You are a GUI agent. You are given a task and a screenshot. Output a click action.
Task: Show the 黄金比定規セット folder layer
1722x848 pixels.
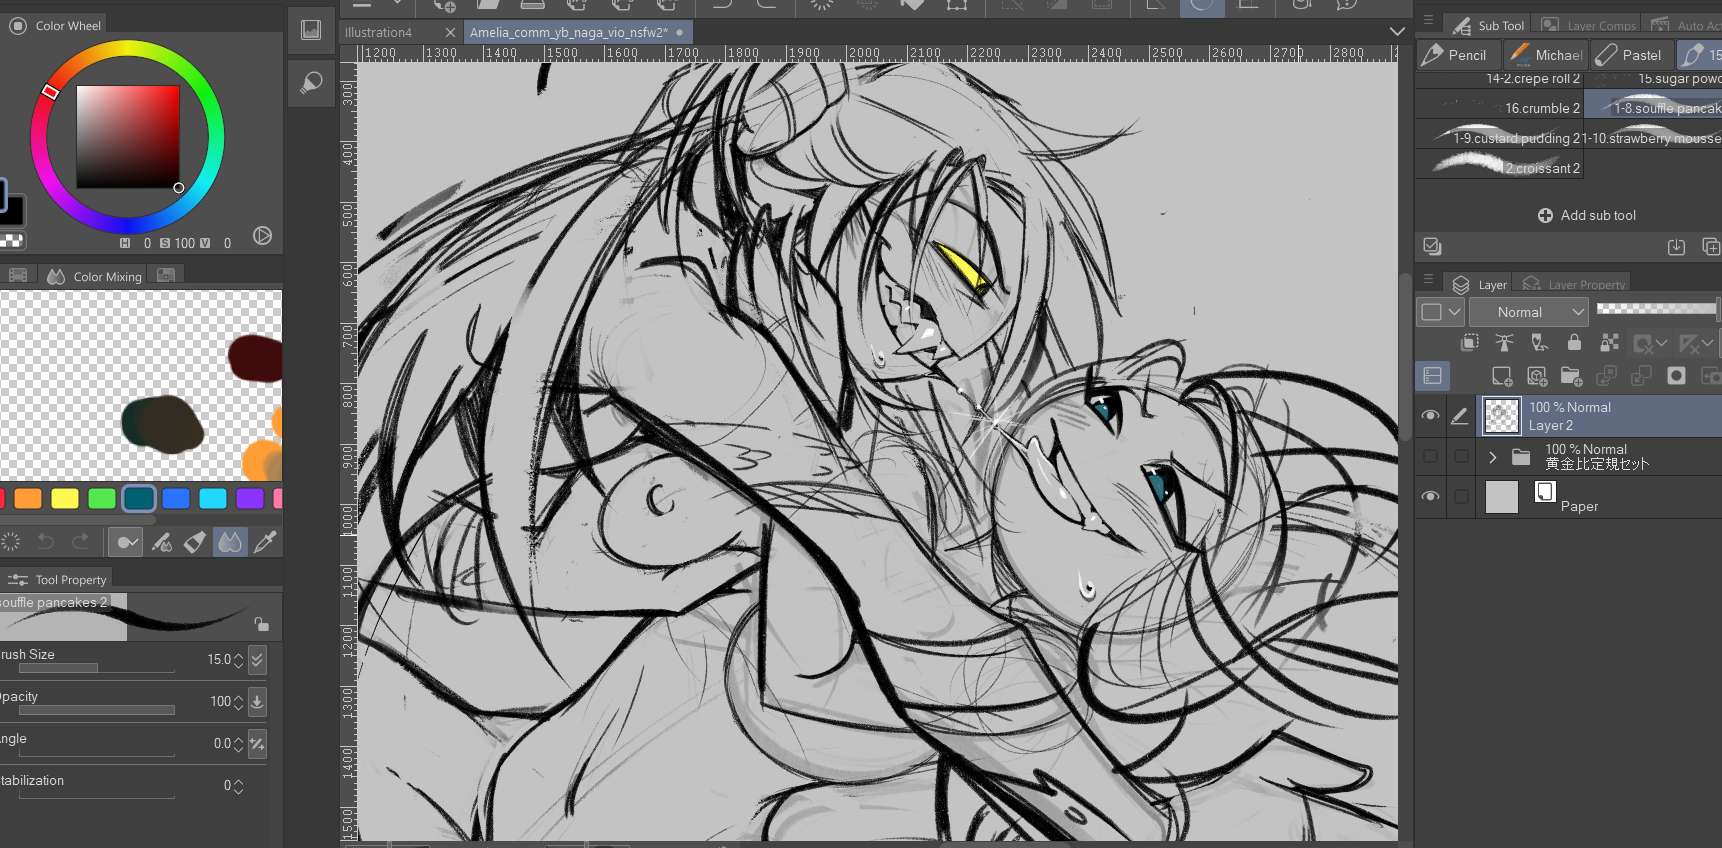click(1430, 457)
